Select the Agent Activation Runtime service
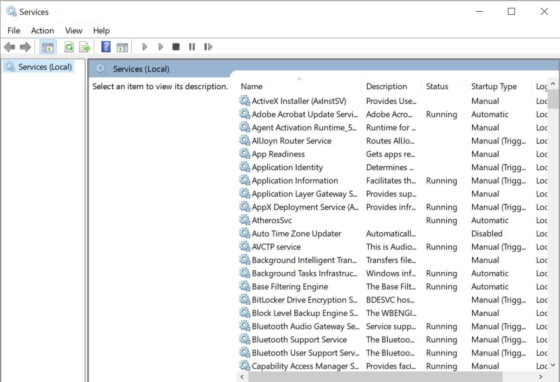 click(393, 127)
